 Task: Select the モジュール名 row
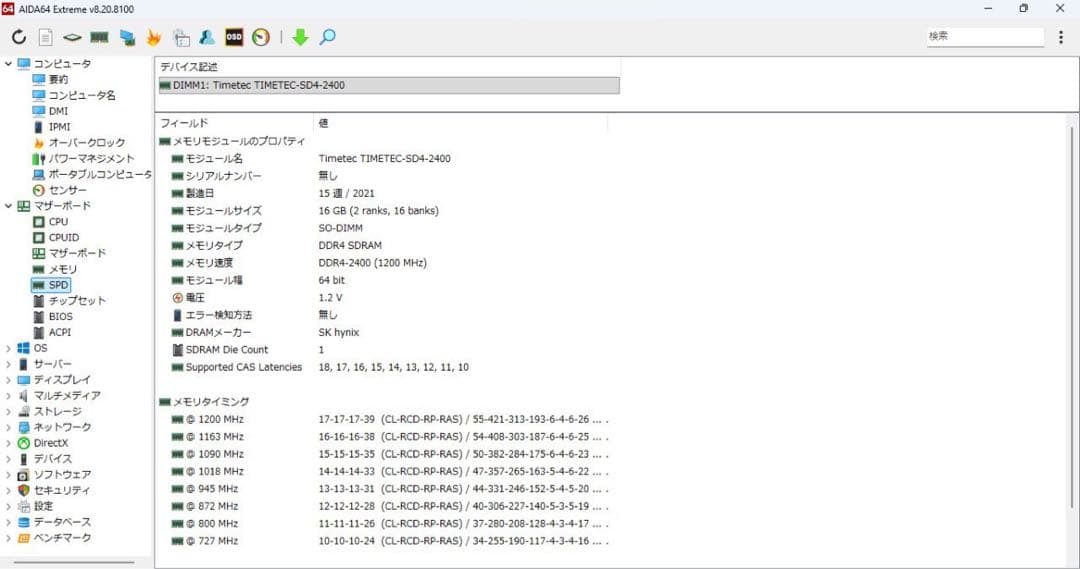(x=383, y=158)
